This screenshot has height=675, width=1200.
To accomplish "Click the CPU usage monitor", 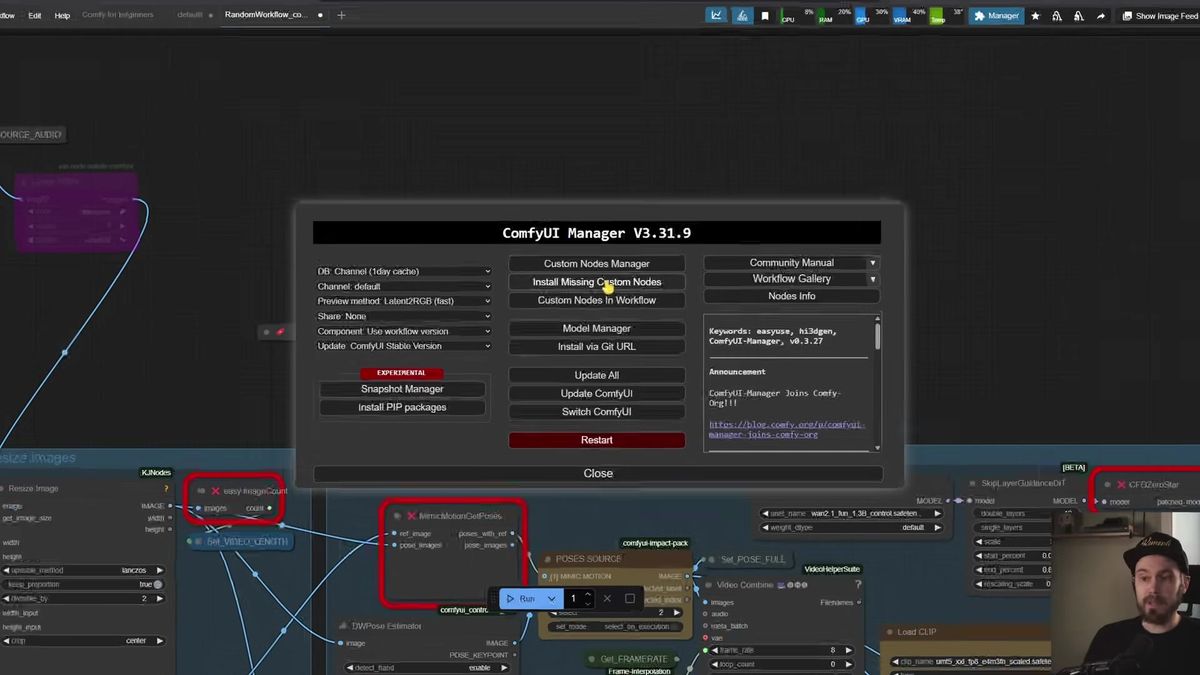I will (796, 16).
